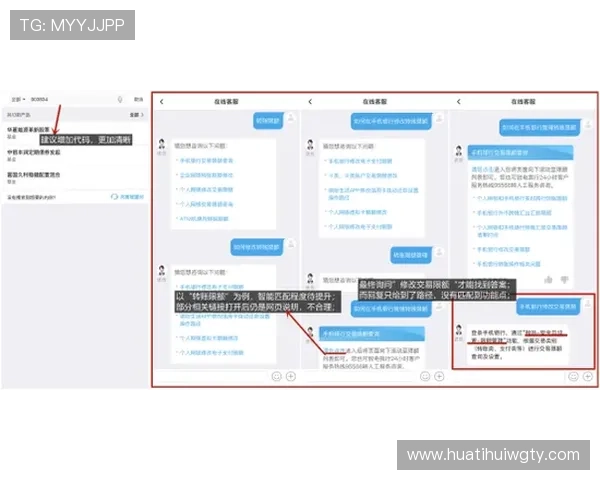Tap the plus attachment icon in leftmost chat
The height and width of the screenshot is (480, 600).
coord(291,377)
